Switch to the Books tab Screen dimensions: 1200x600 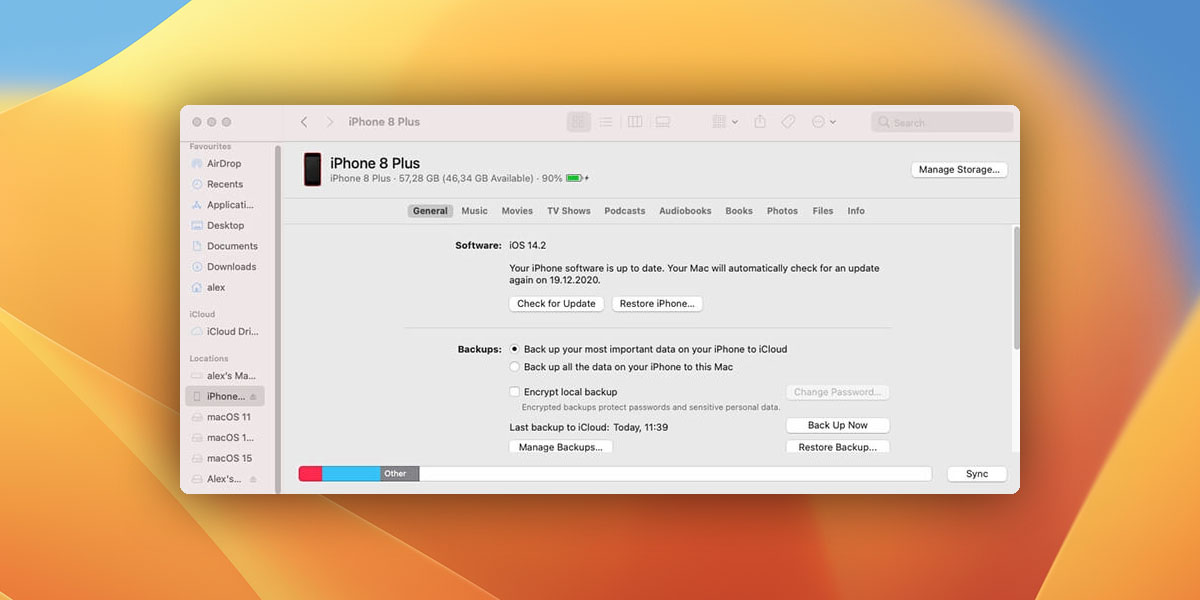tap(739, 211)
